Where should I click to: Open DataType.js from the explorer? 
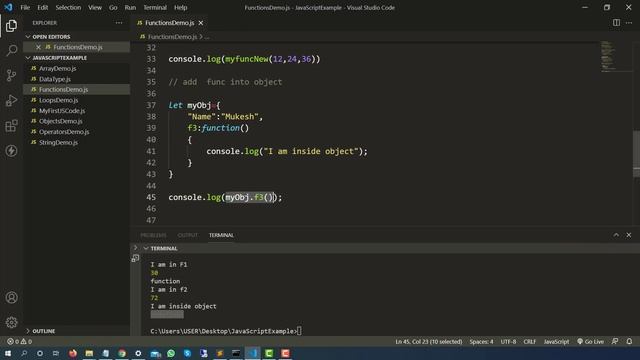55,79
